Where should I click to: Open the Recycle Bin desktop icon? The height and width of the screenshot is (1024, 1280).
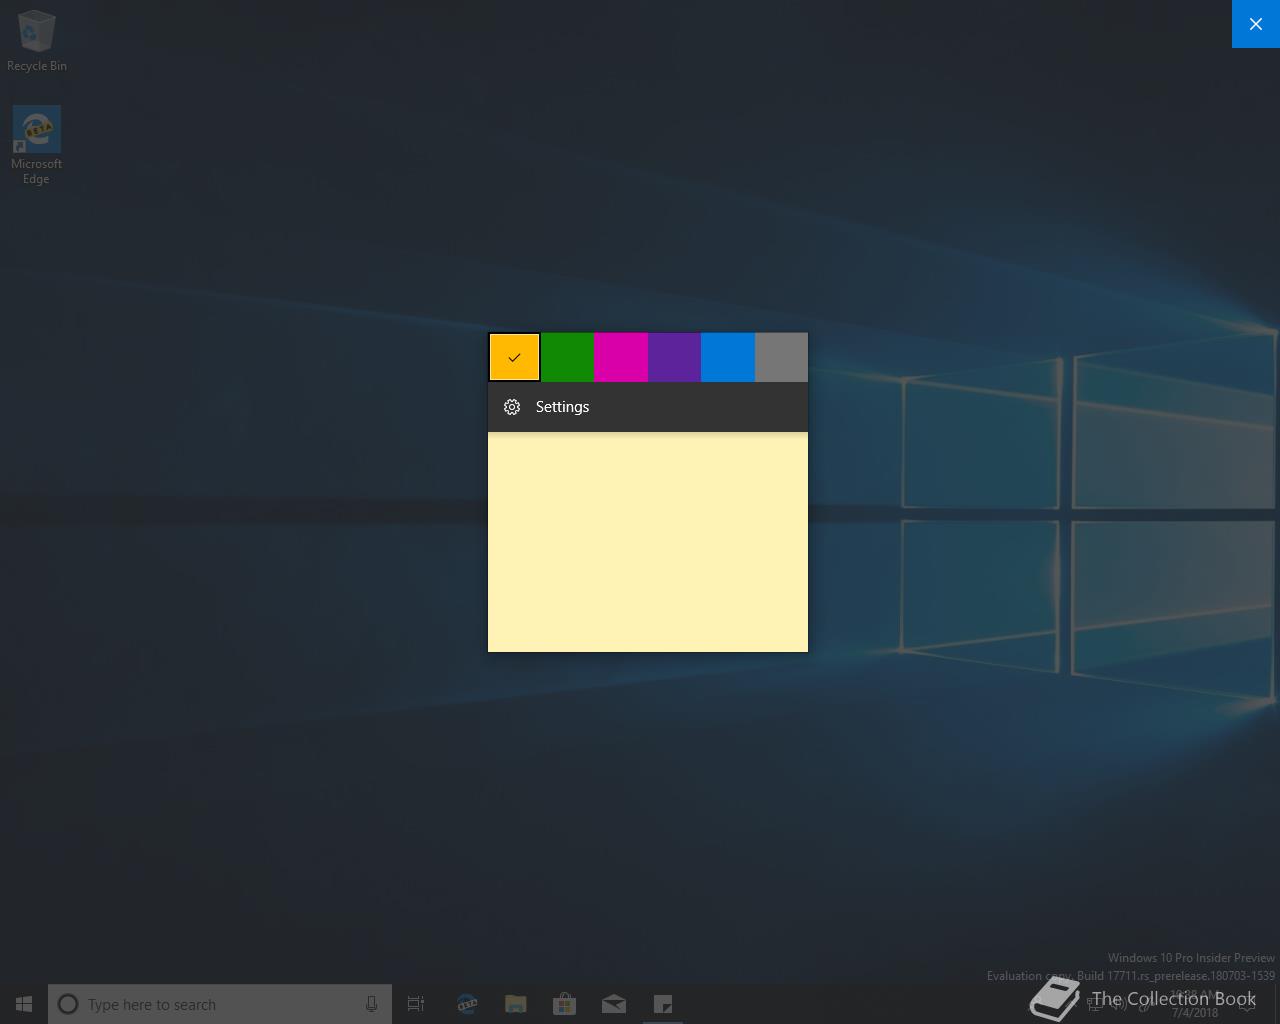(37, 41)
